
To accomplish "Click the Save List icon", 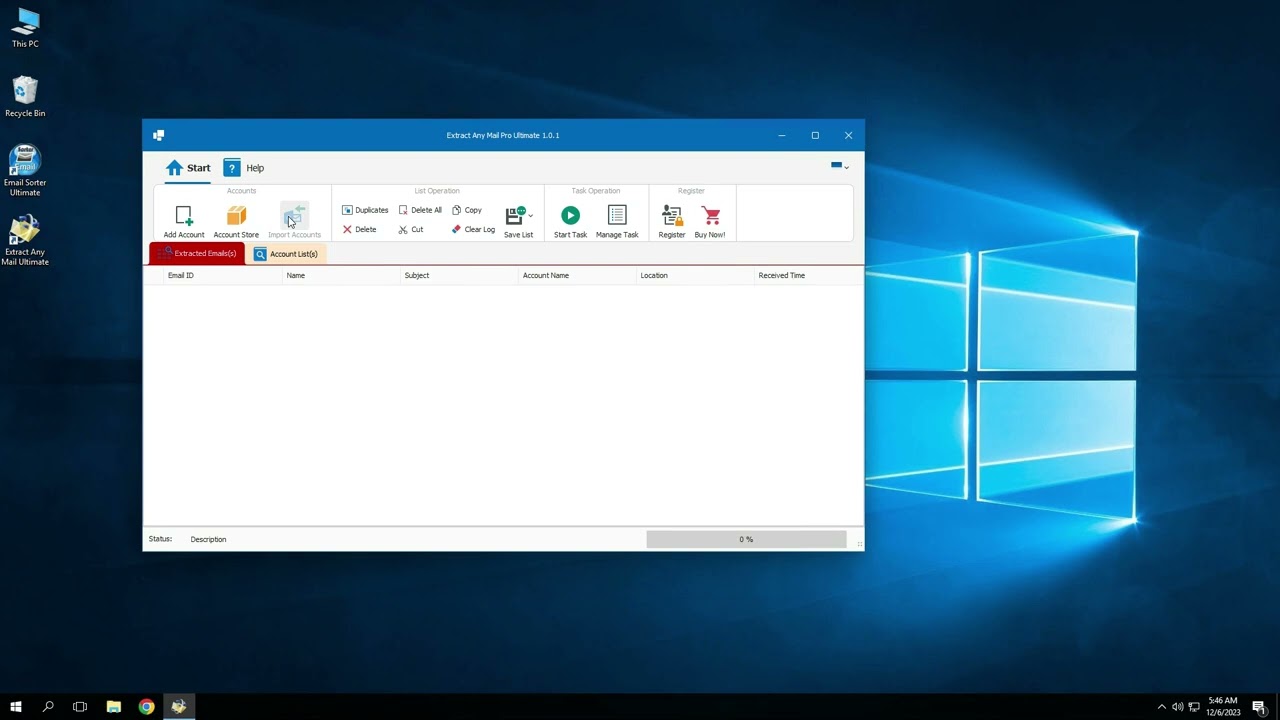I will coord(515,216).
